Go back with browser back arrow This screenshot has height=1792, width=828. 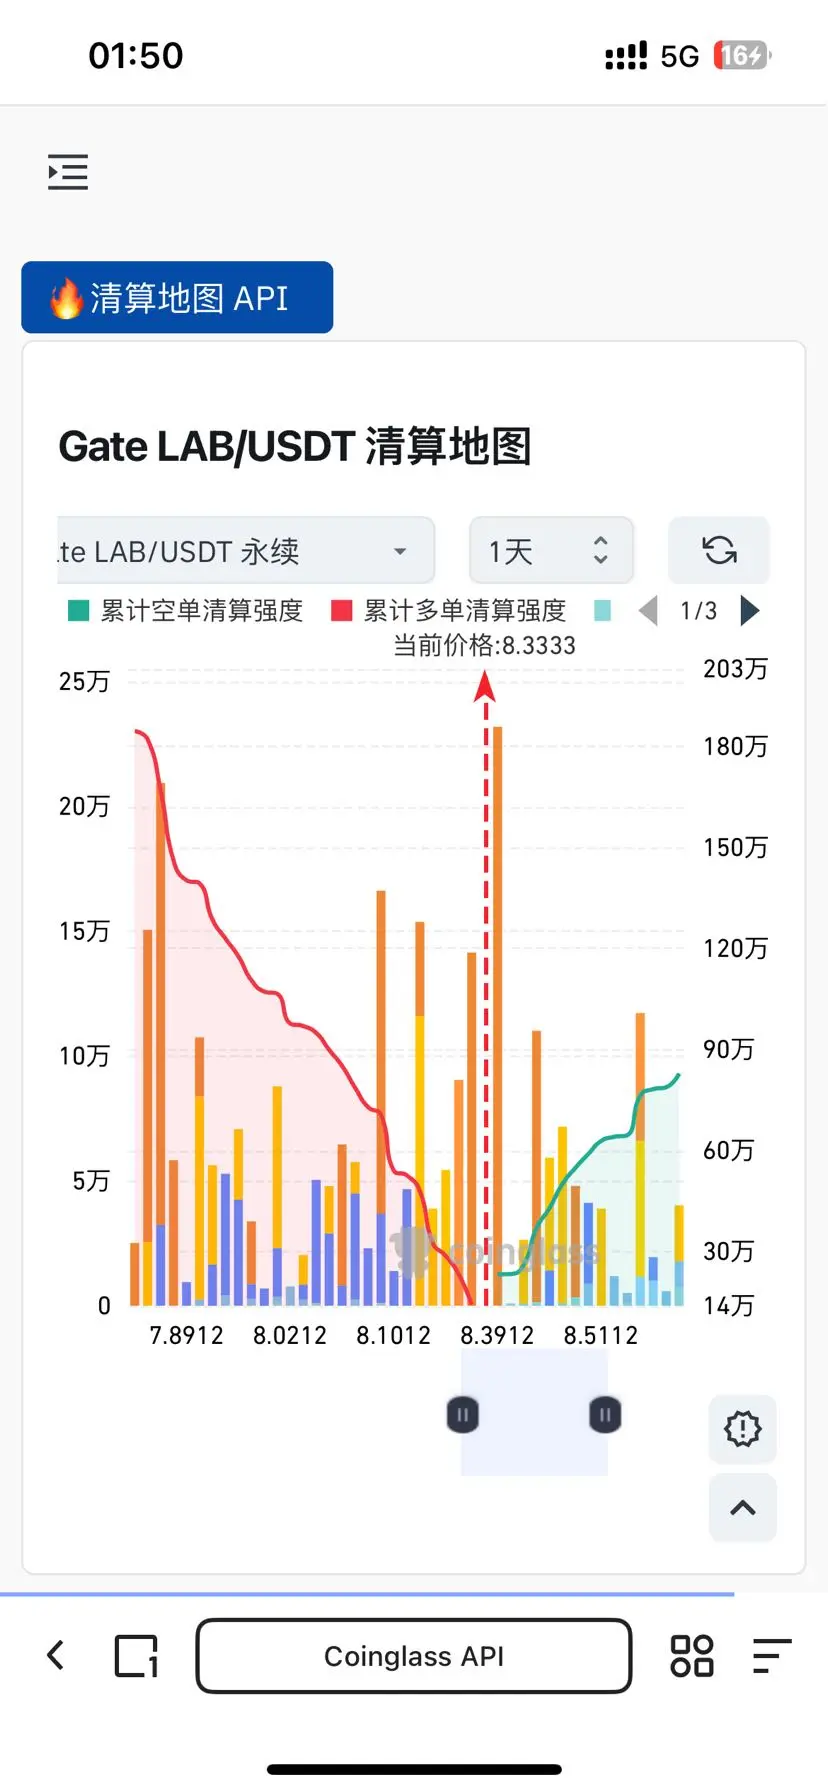click(x=56, y=1655)
